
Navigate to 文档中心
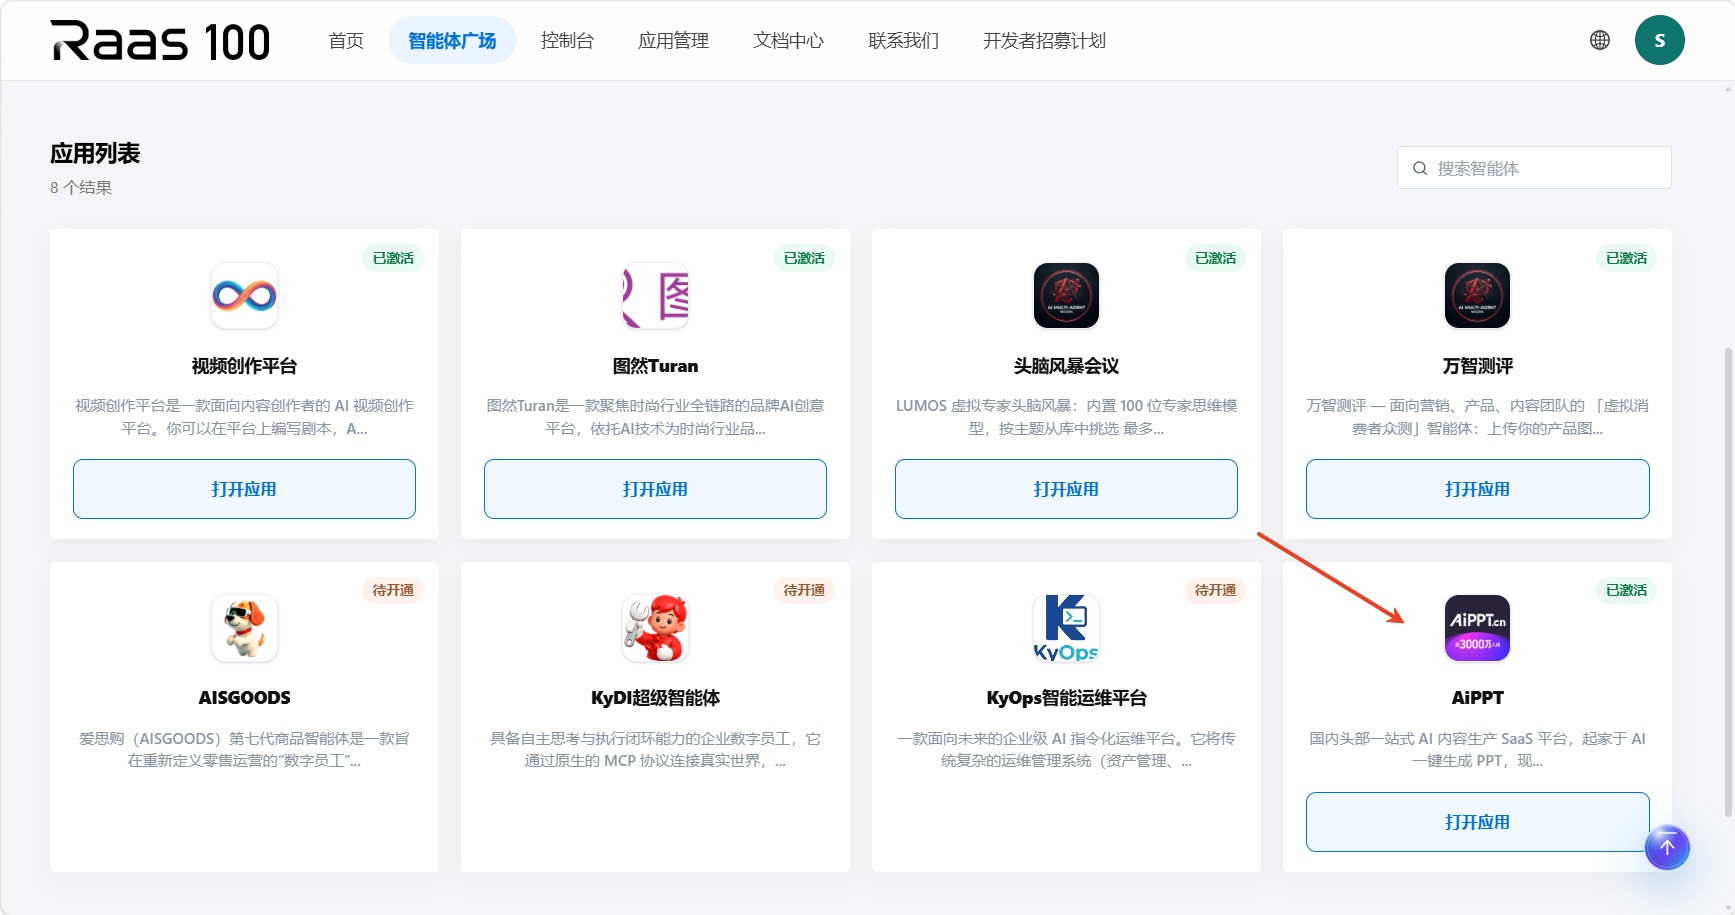[x=788, y=41]
